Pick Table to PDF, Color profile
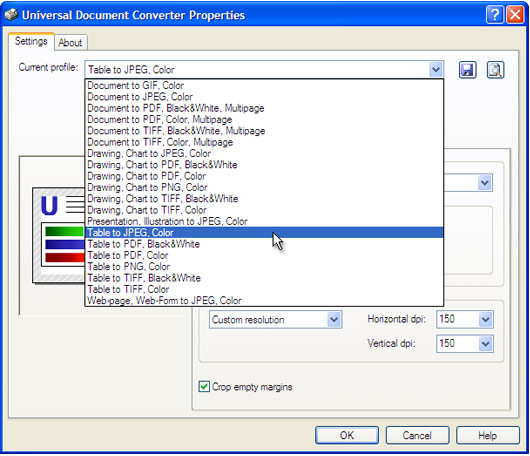Viewport: 530px width, 456px height. pyautogui.click(x=264, y=255)
